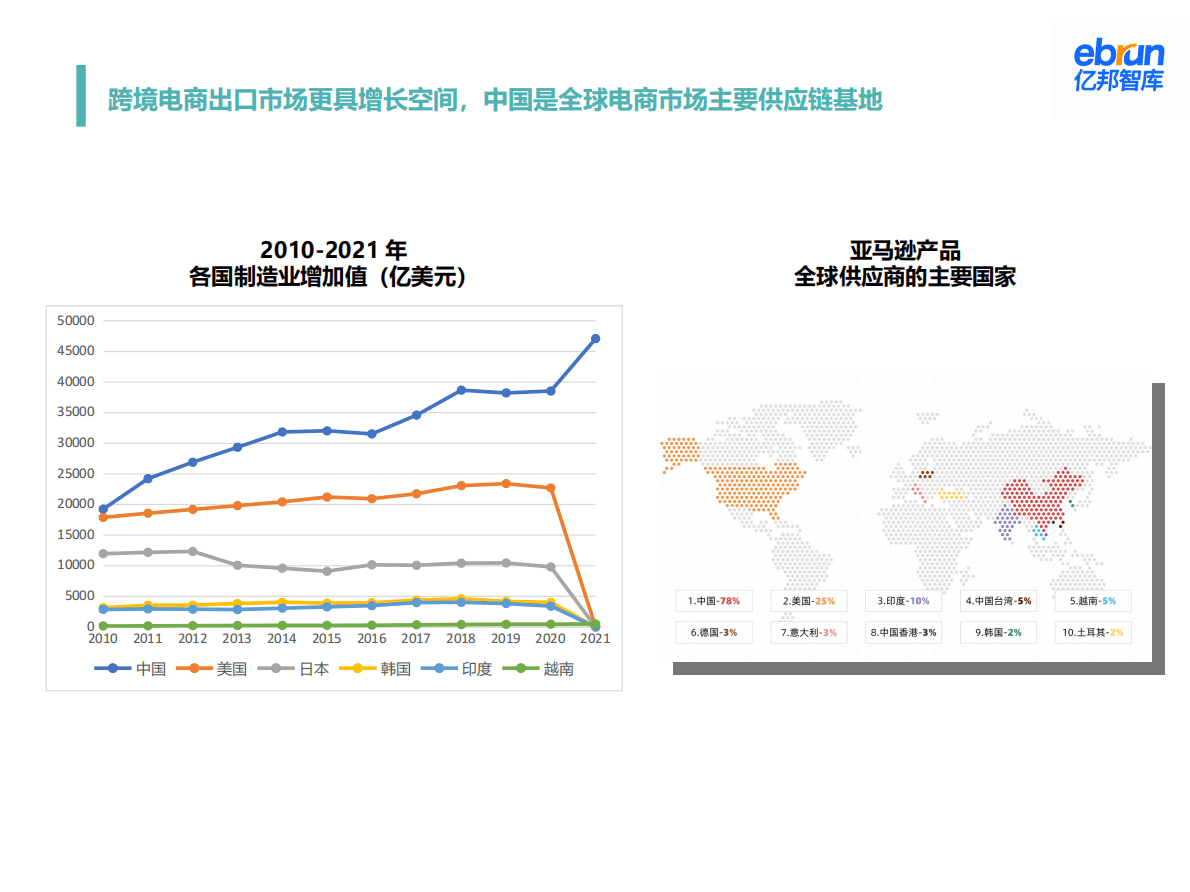This screenshot has width=1190, height=892.
Task: Click the 10.土耳其-2% label box
Action: [x=1093, y=632]
